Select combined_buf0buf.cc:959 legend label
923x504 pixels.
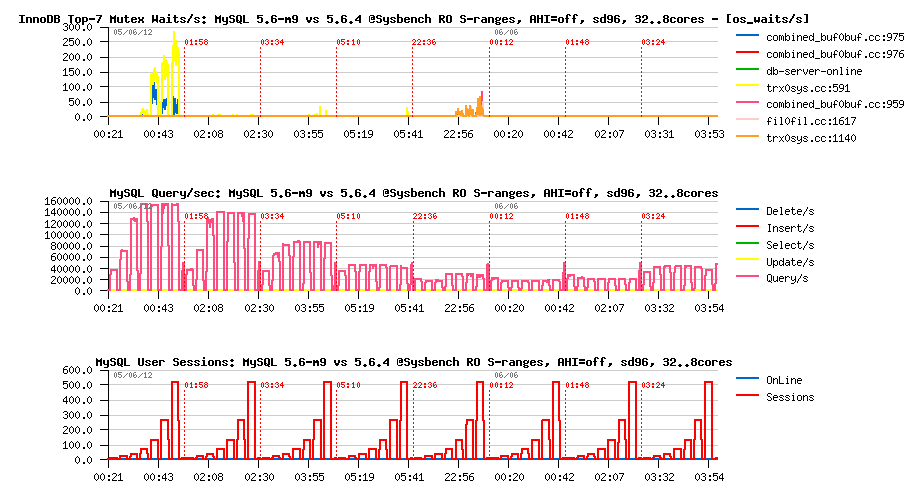tap(835, 104)
